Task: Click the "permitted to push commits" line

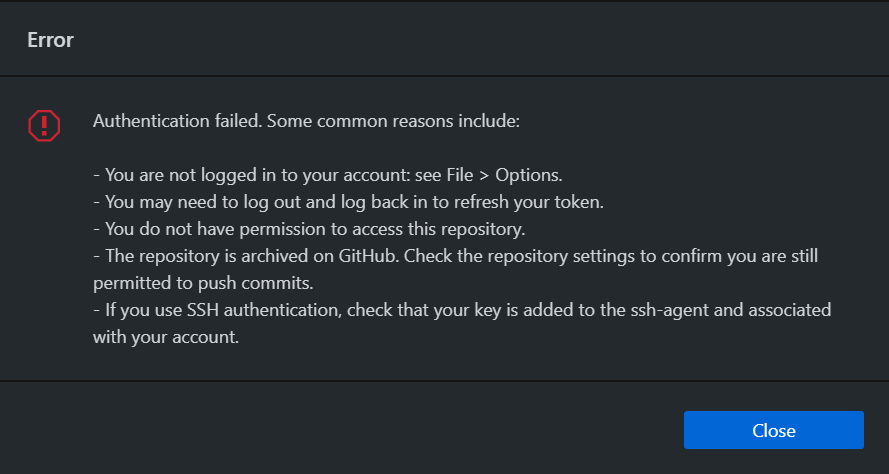Action: [192, 284]
